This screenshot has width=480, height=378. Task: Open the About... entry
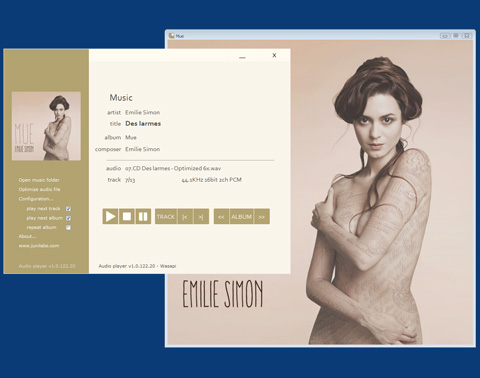point(27,236)
